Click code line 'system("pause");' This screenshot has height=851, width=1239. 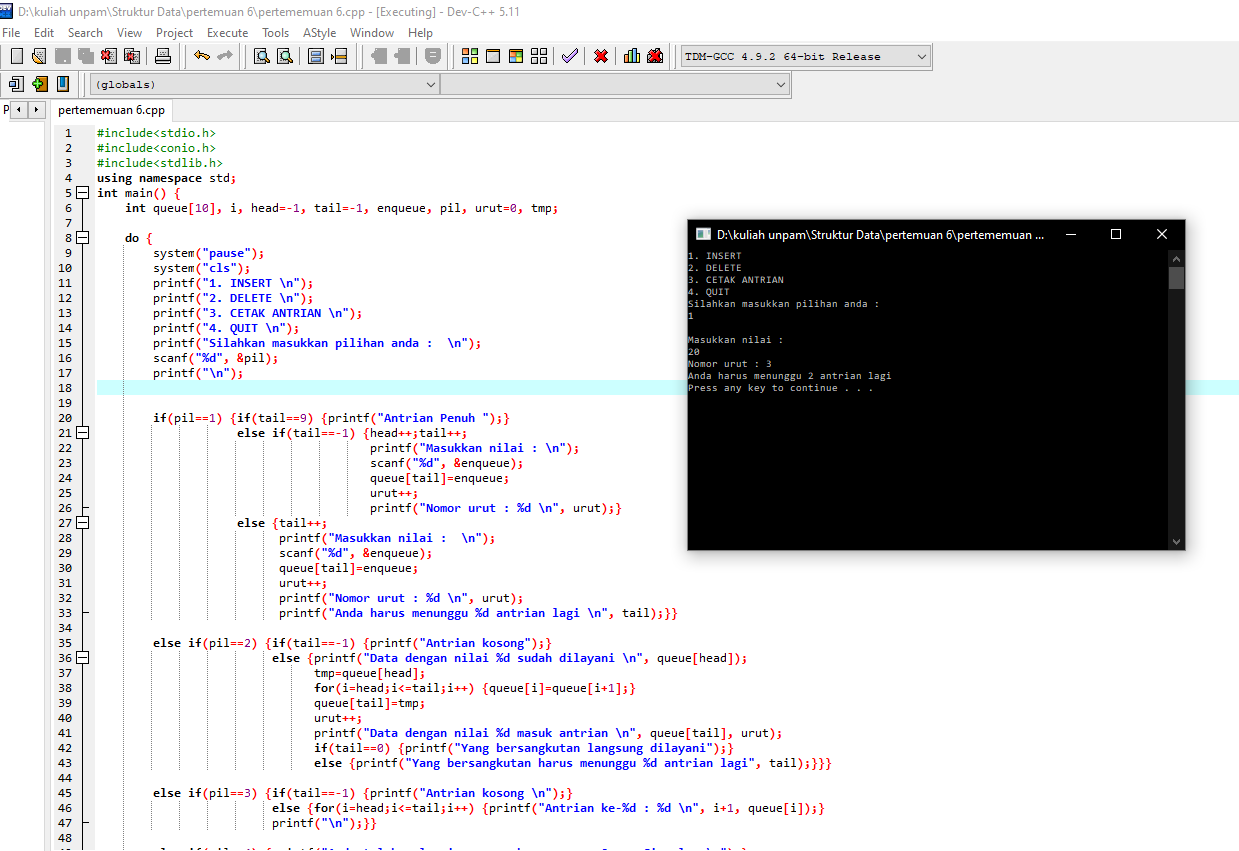209,253
